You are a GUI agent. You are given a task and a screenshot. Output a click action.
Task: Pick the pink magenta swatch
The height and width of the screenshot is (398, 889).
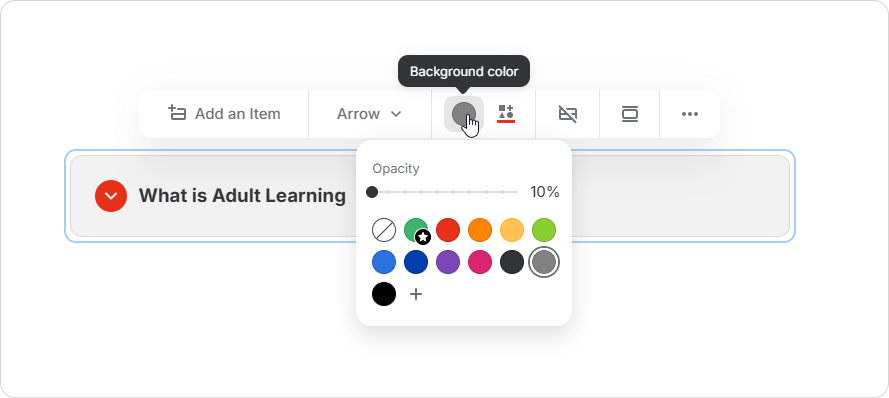click(x=480, y=262)
